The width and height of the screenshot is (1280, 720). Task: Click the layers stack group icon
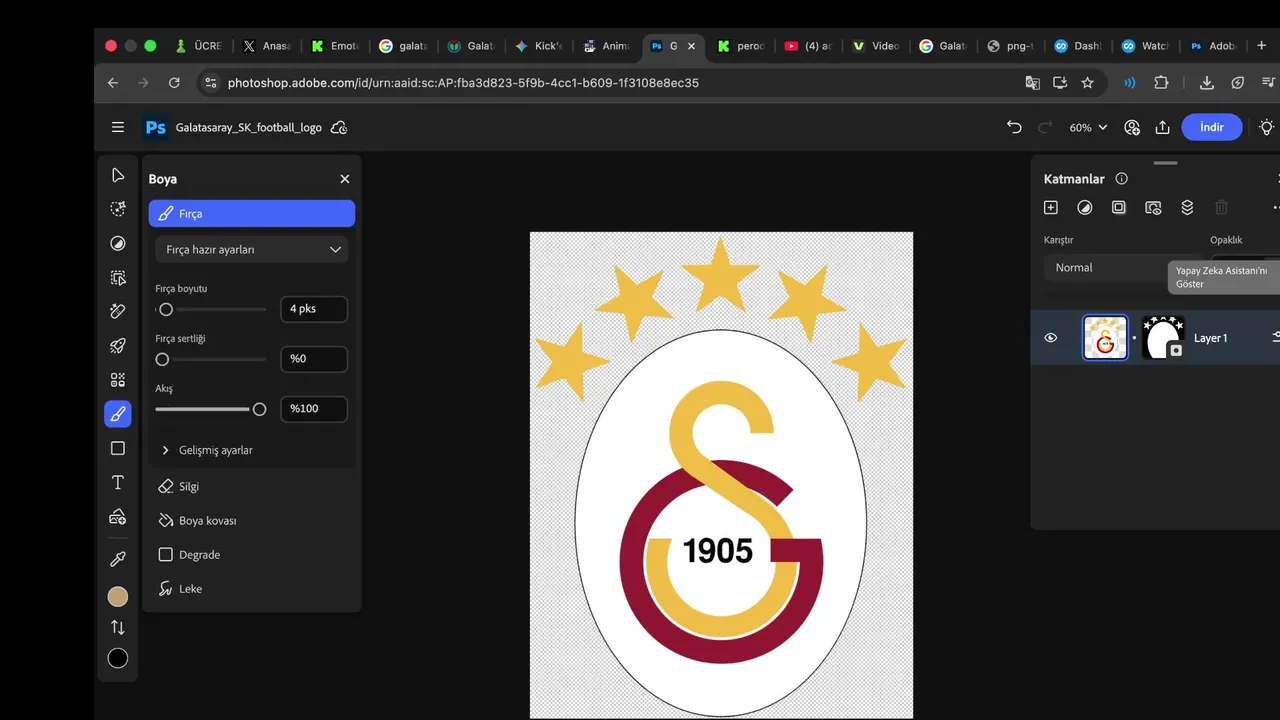click(x=1187, y=207)
